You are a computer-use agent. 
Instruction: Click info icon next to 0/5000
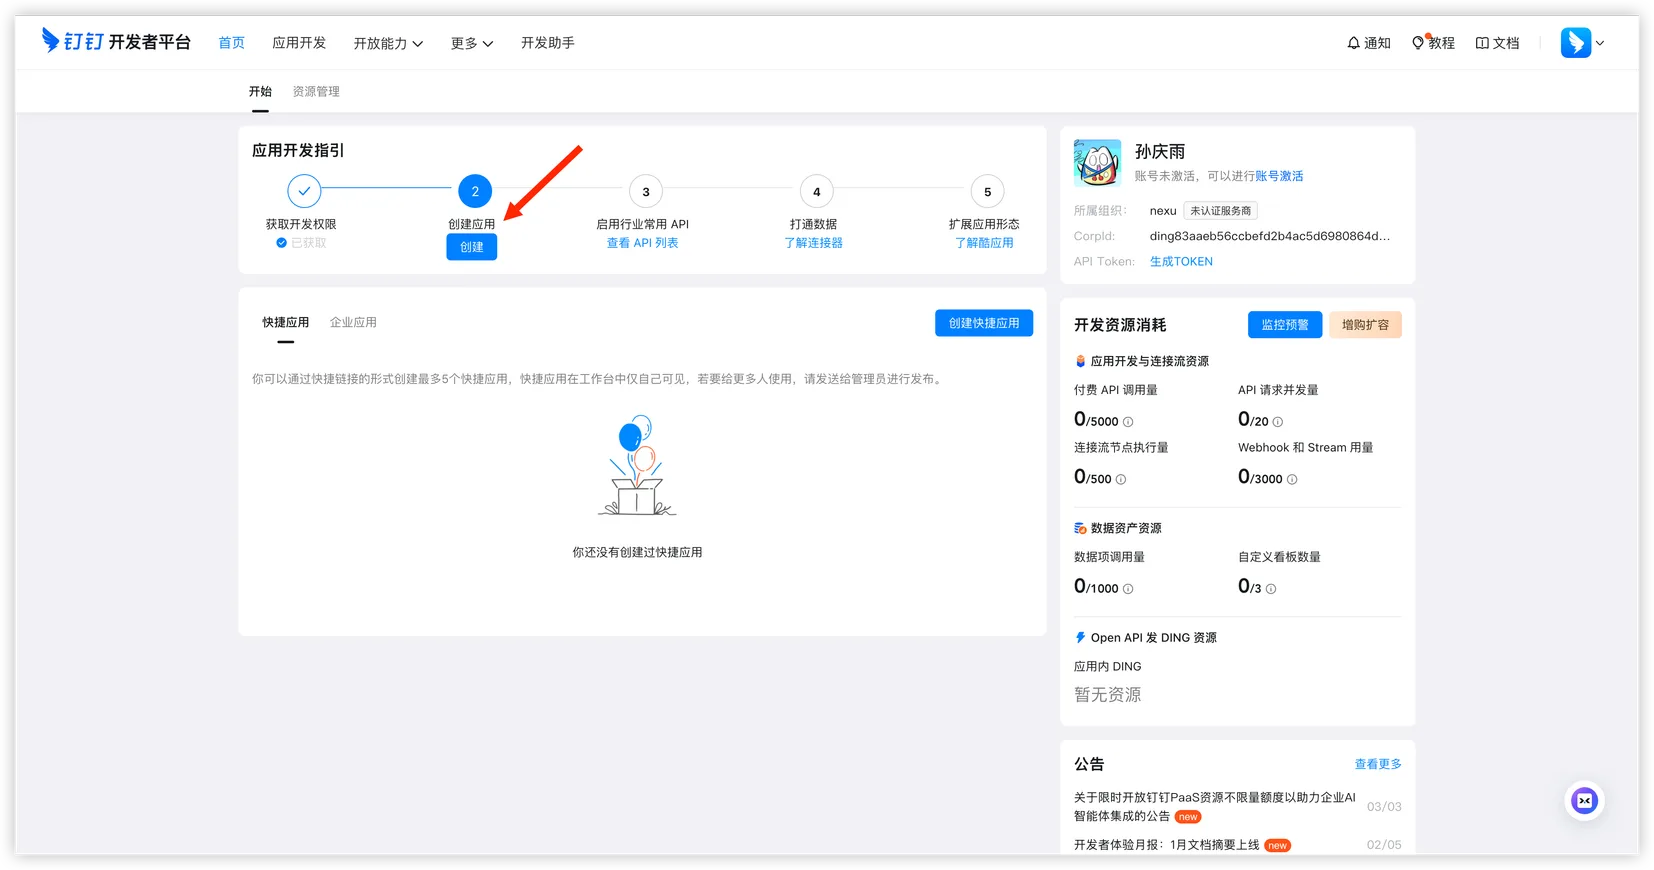pos(1128,422)
